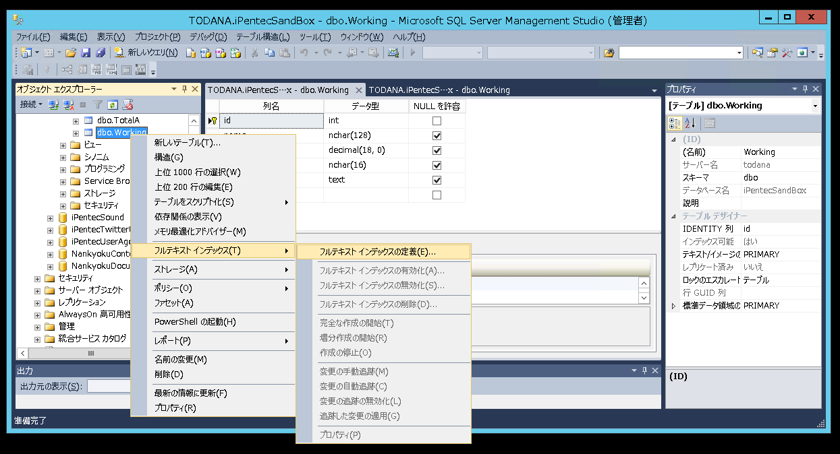840x454 pixels.
Task: Expand the iPentecSound database node
Action: click(50, 218)
